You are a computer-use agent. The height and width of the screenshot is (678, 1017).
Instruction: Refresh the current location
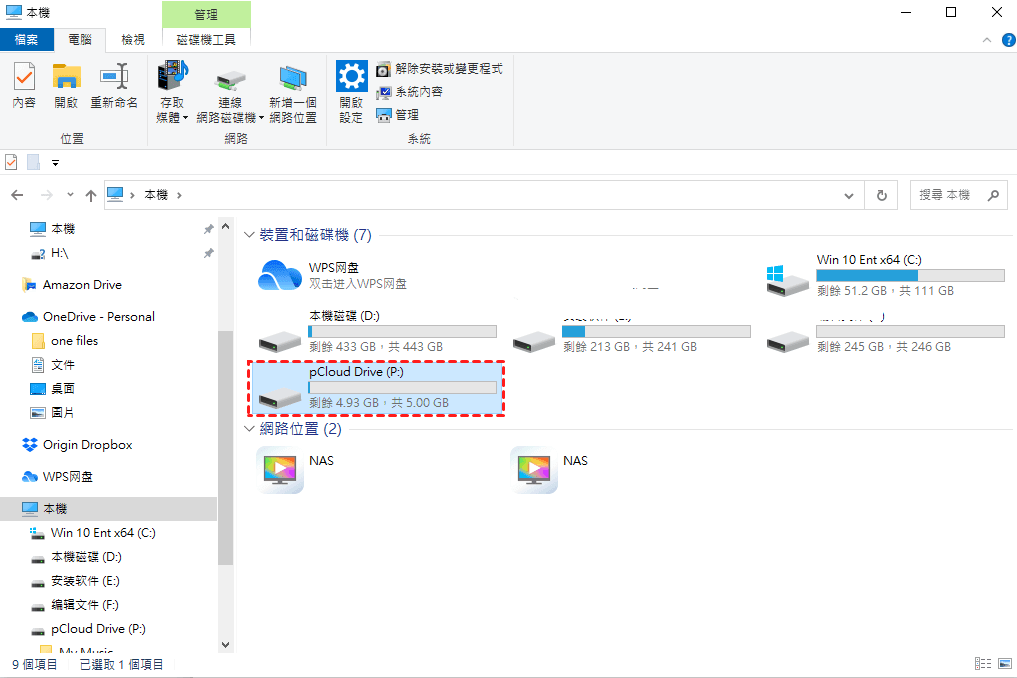click(x=881, y=195)
